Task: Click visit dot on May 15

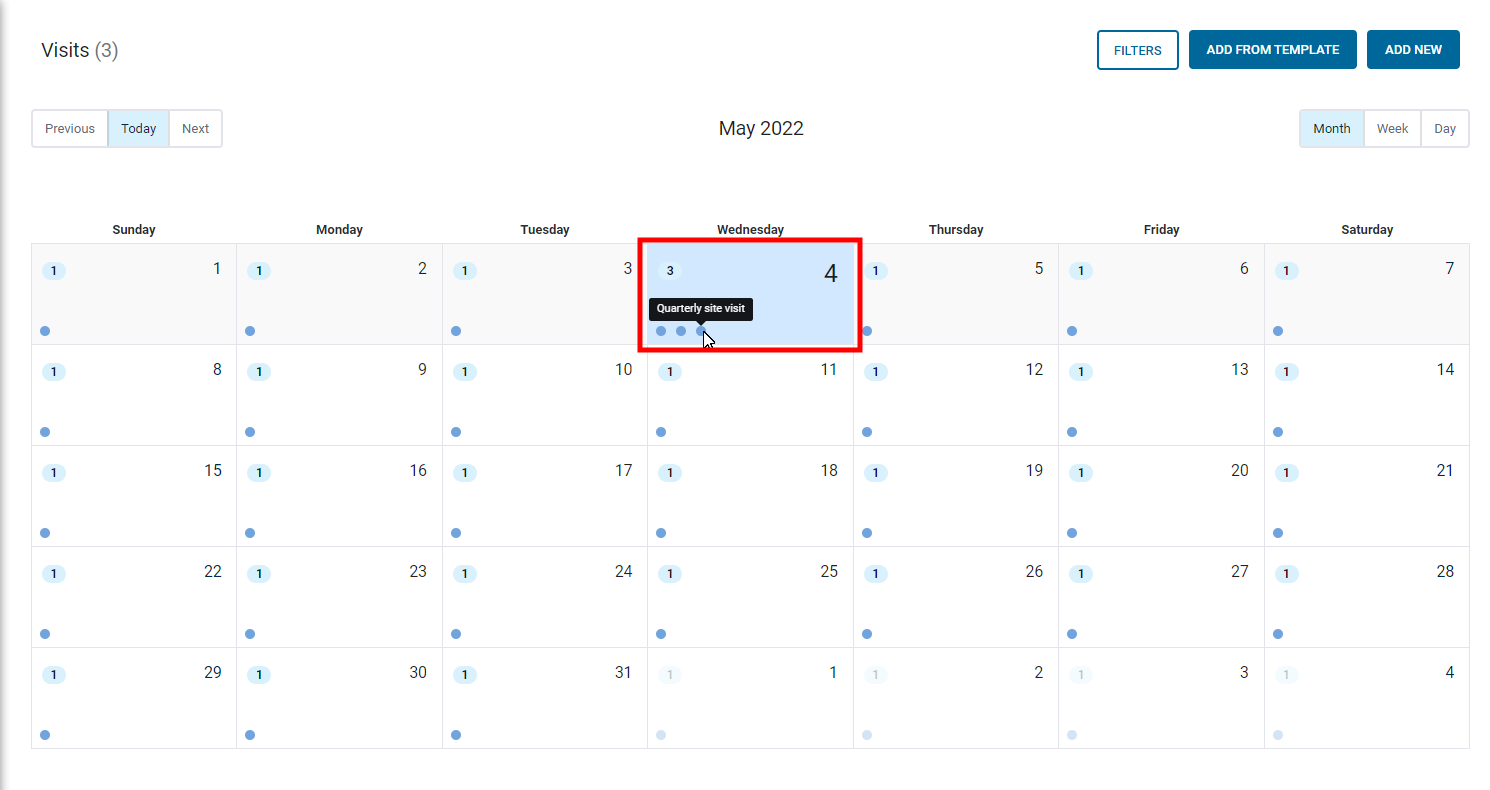Action: [x=45, y=533]
